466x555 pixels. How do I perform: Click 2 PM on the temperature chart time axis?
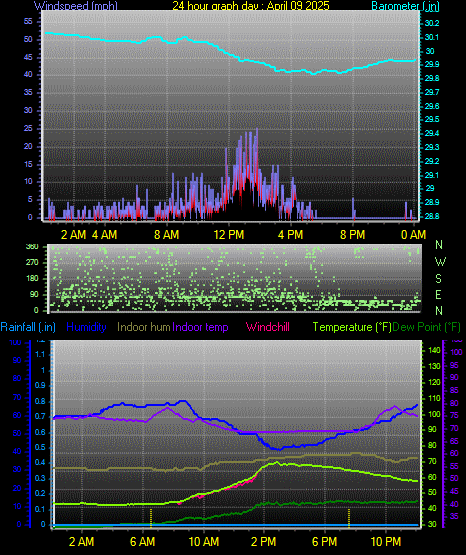pos(264,542)
